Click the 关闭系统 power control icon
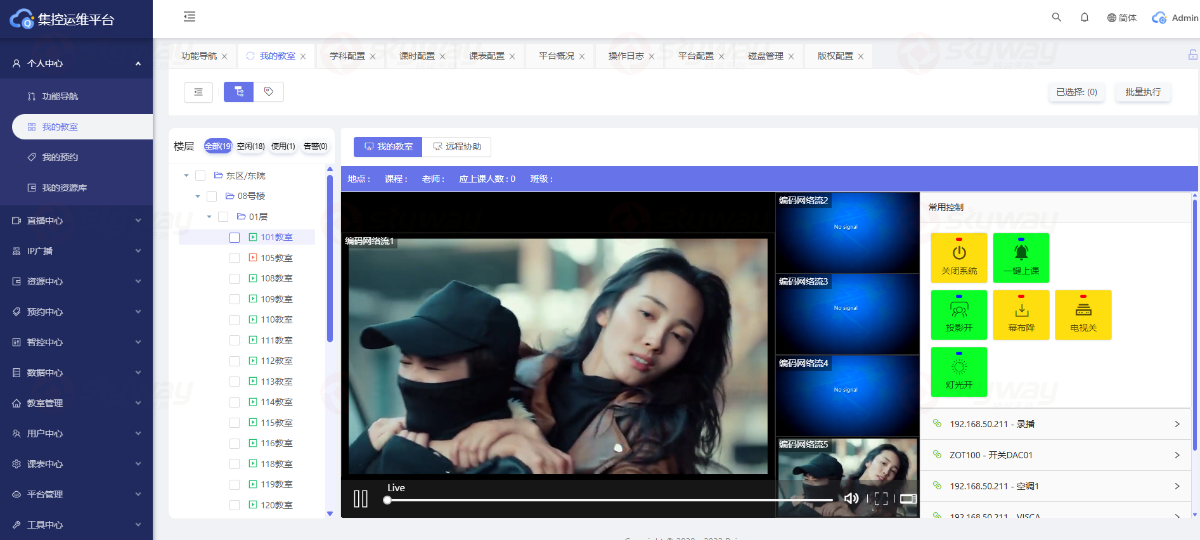 point(958,254)
